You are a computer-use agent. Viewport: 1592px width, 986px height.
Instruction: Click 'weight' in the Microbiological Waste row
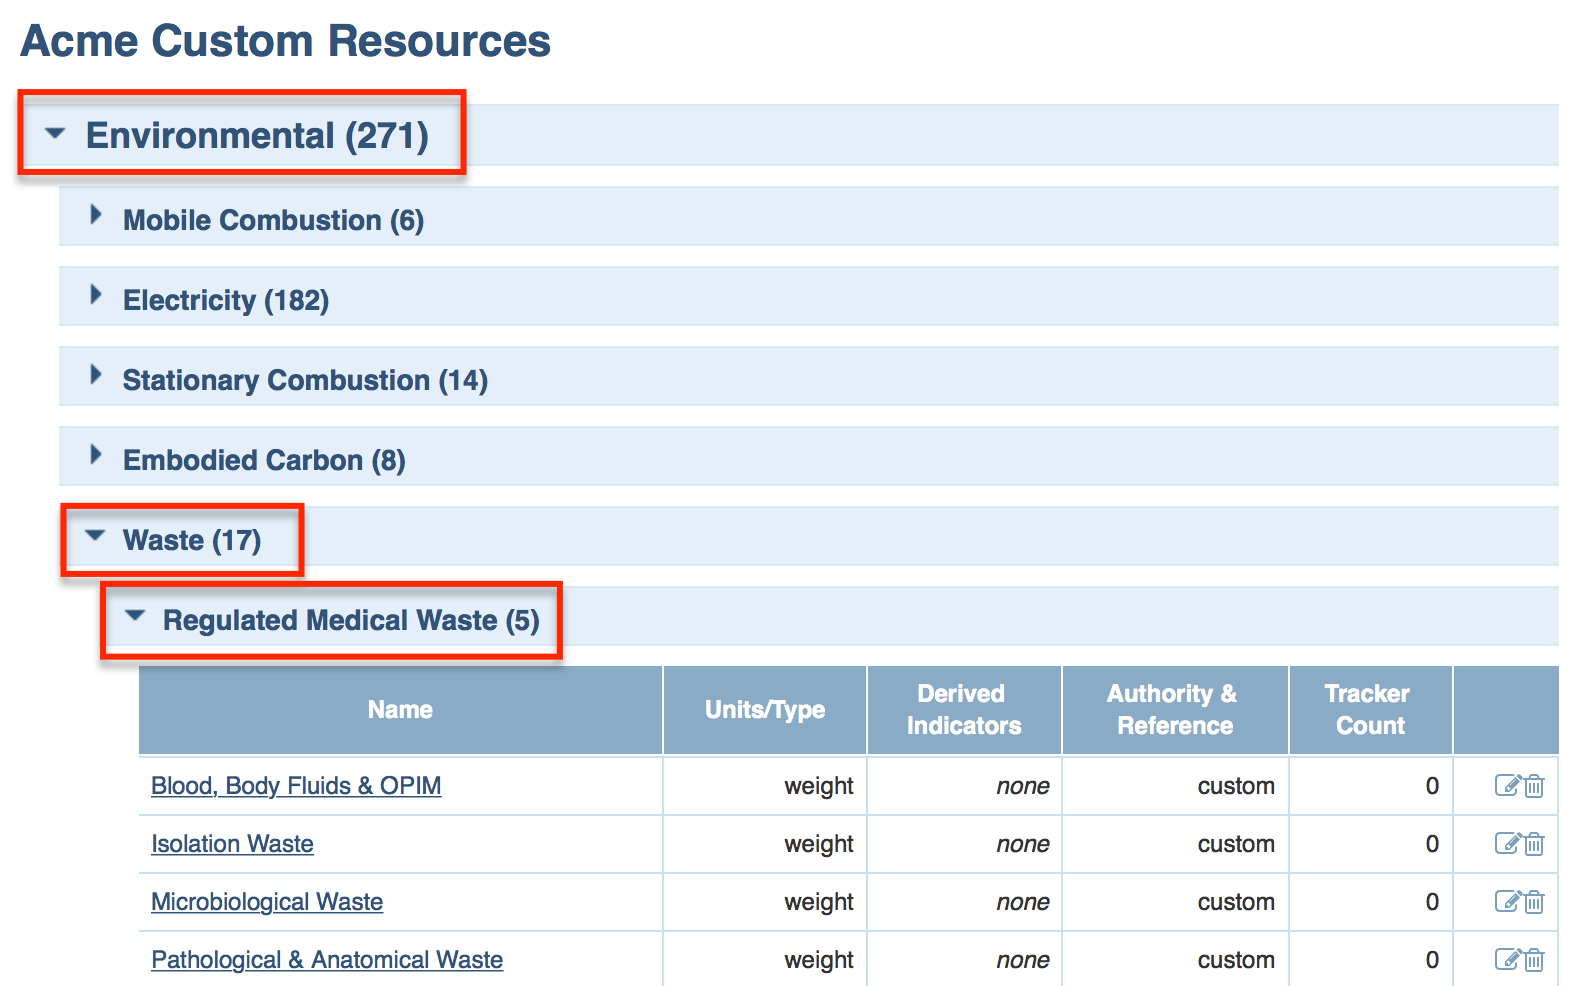coord(819,902)
